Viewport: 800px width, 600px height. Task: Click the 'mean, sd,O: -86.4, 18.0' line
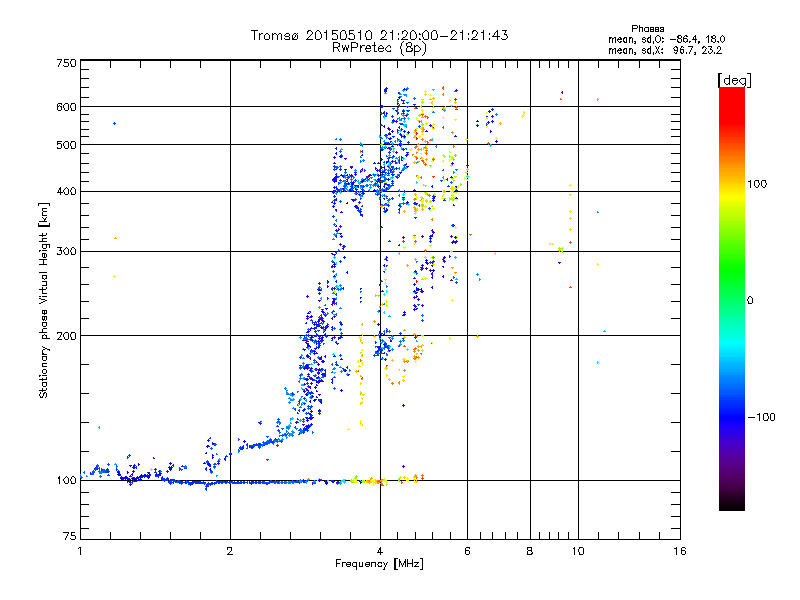(666, 39)
